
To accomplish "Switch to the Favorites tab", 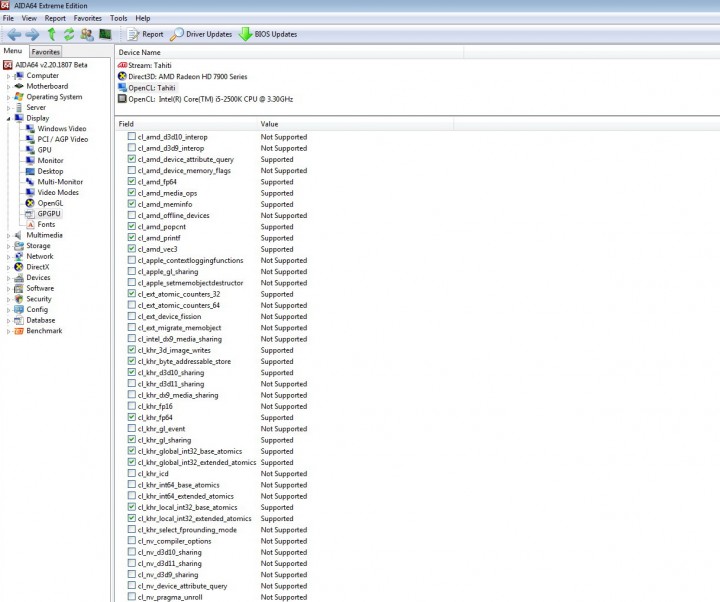I will coord(45,51).
